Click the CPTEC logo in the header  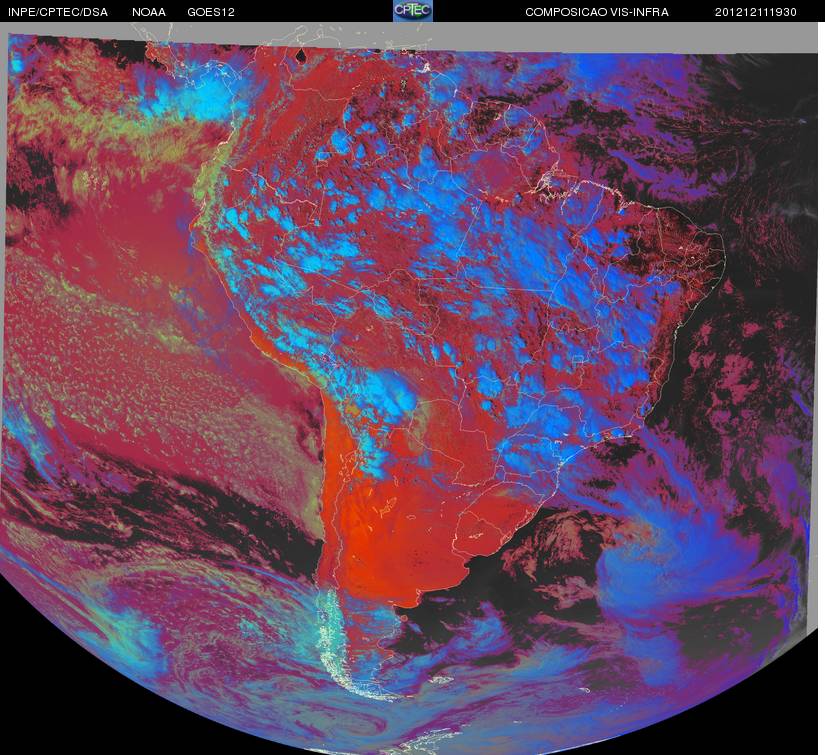[413, 11]
